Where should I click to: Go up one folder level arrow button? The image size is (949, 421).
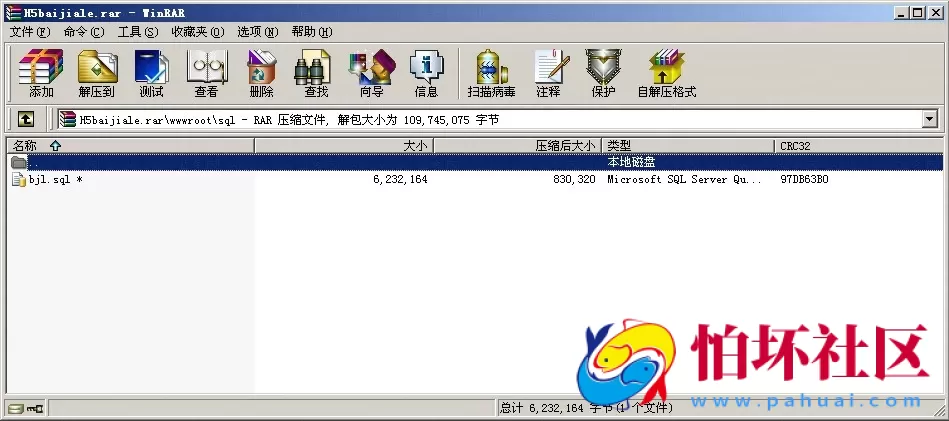click(25, 120)
